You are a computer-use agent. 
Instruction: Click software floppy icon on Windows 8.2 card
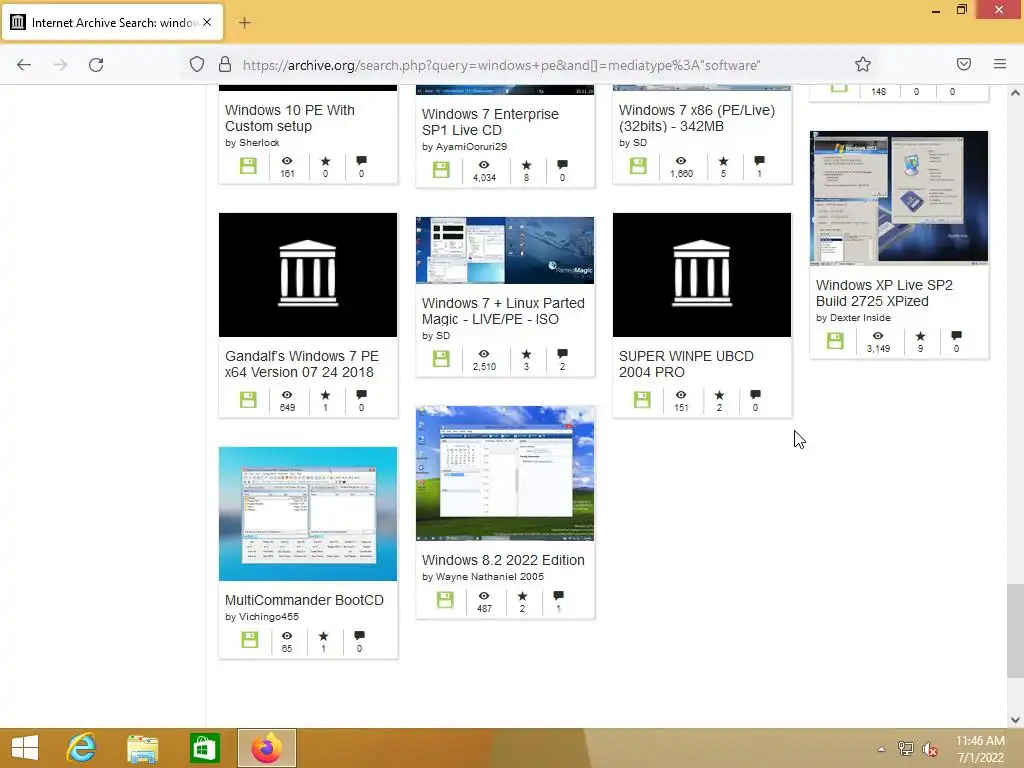point(445,600)
